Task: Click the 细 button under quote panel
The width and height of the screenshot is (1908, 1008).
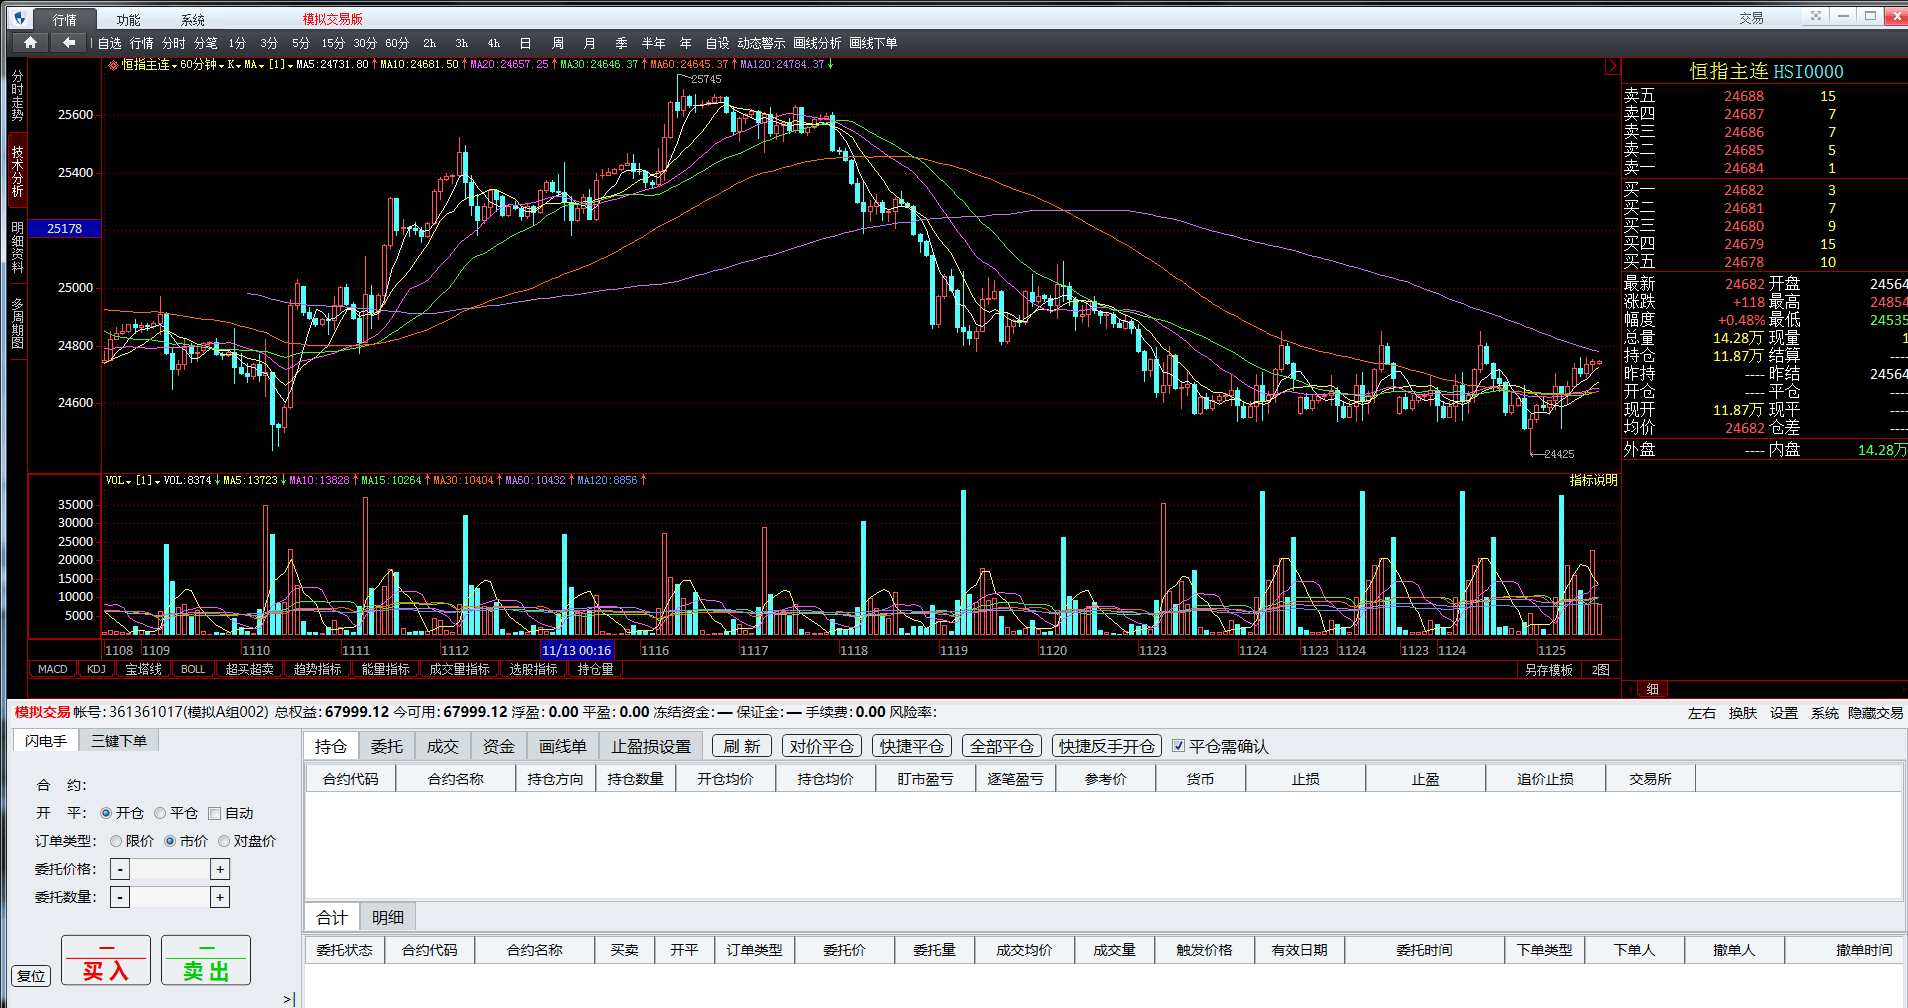Action: [1652, 689]
